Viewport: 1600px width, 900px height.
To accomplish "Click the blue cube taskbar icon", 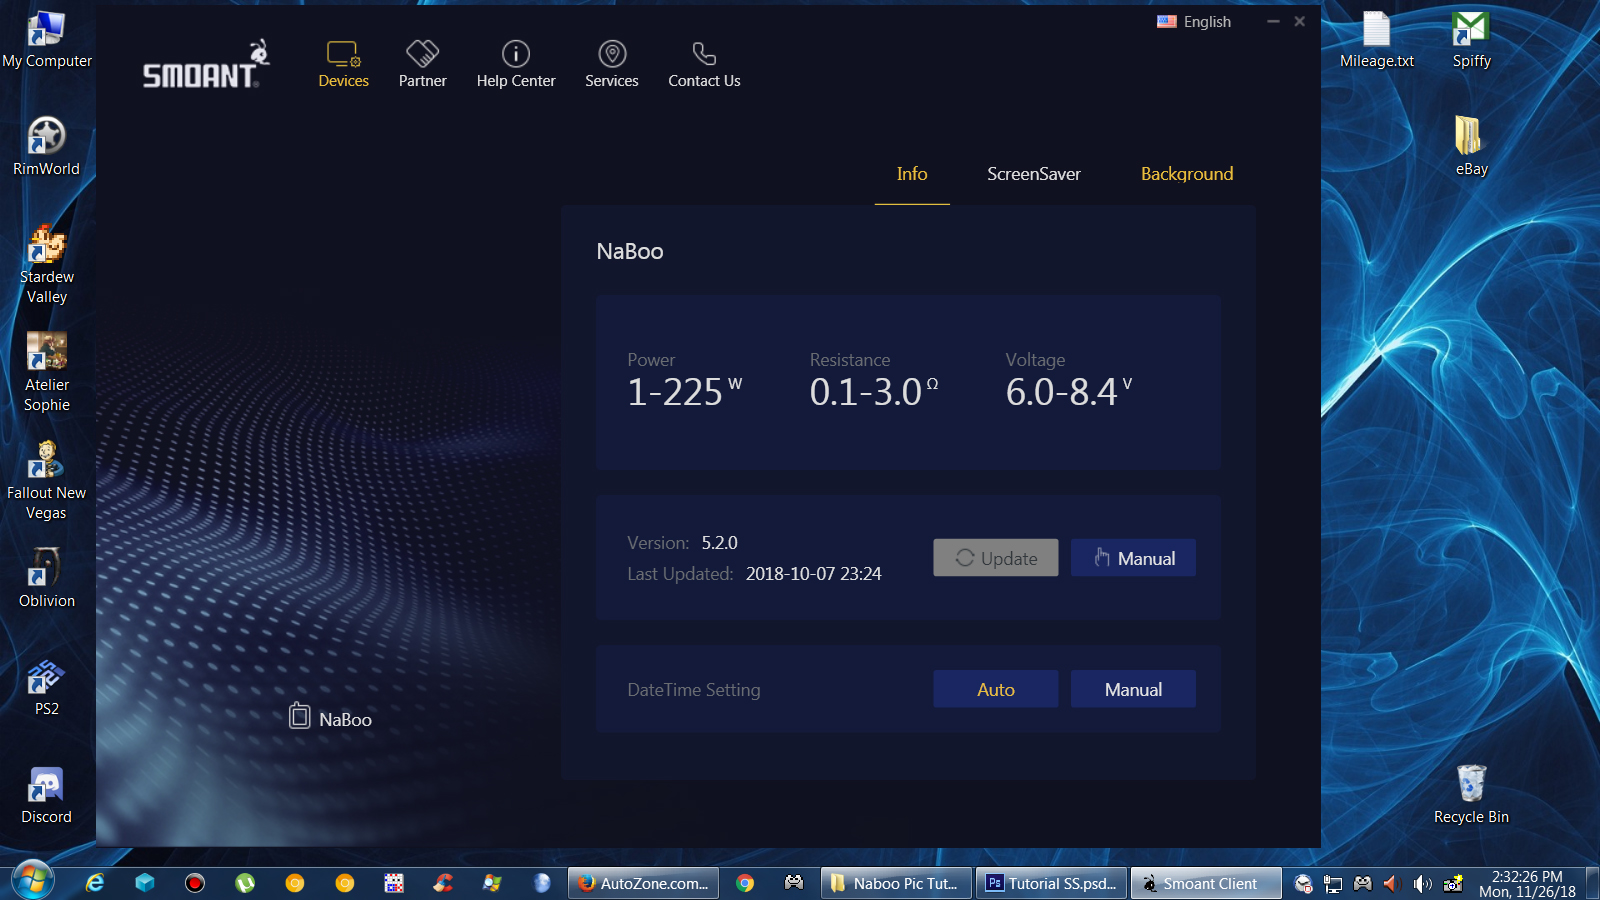I will [145, 883].
